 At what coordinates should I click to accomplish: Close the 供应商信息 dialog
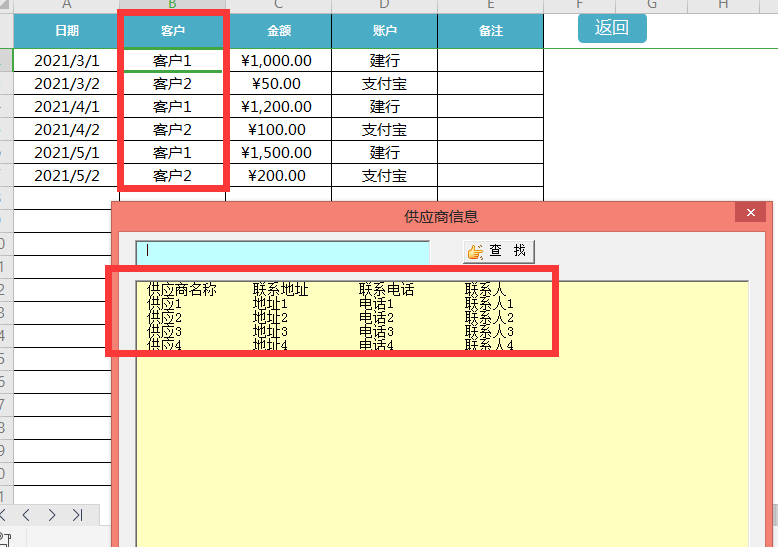(751, 212)
